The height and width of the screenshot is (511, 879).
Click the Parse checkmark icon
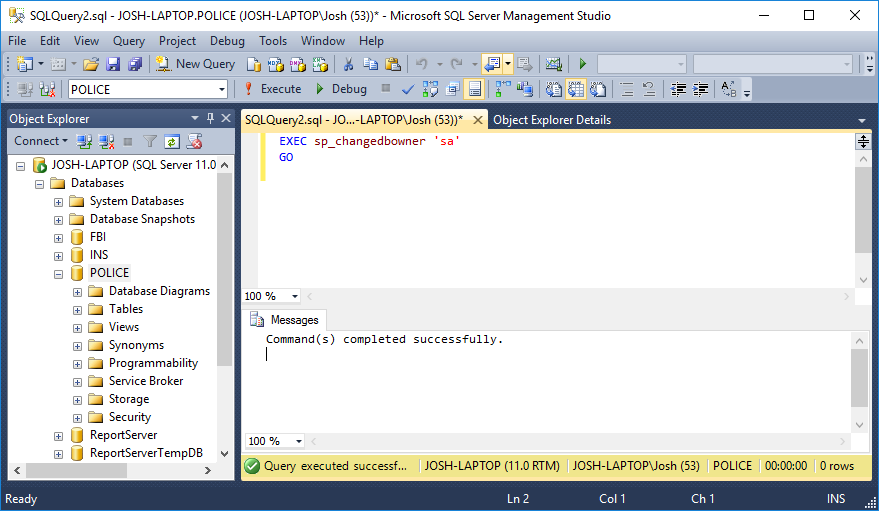coord(408,89)
